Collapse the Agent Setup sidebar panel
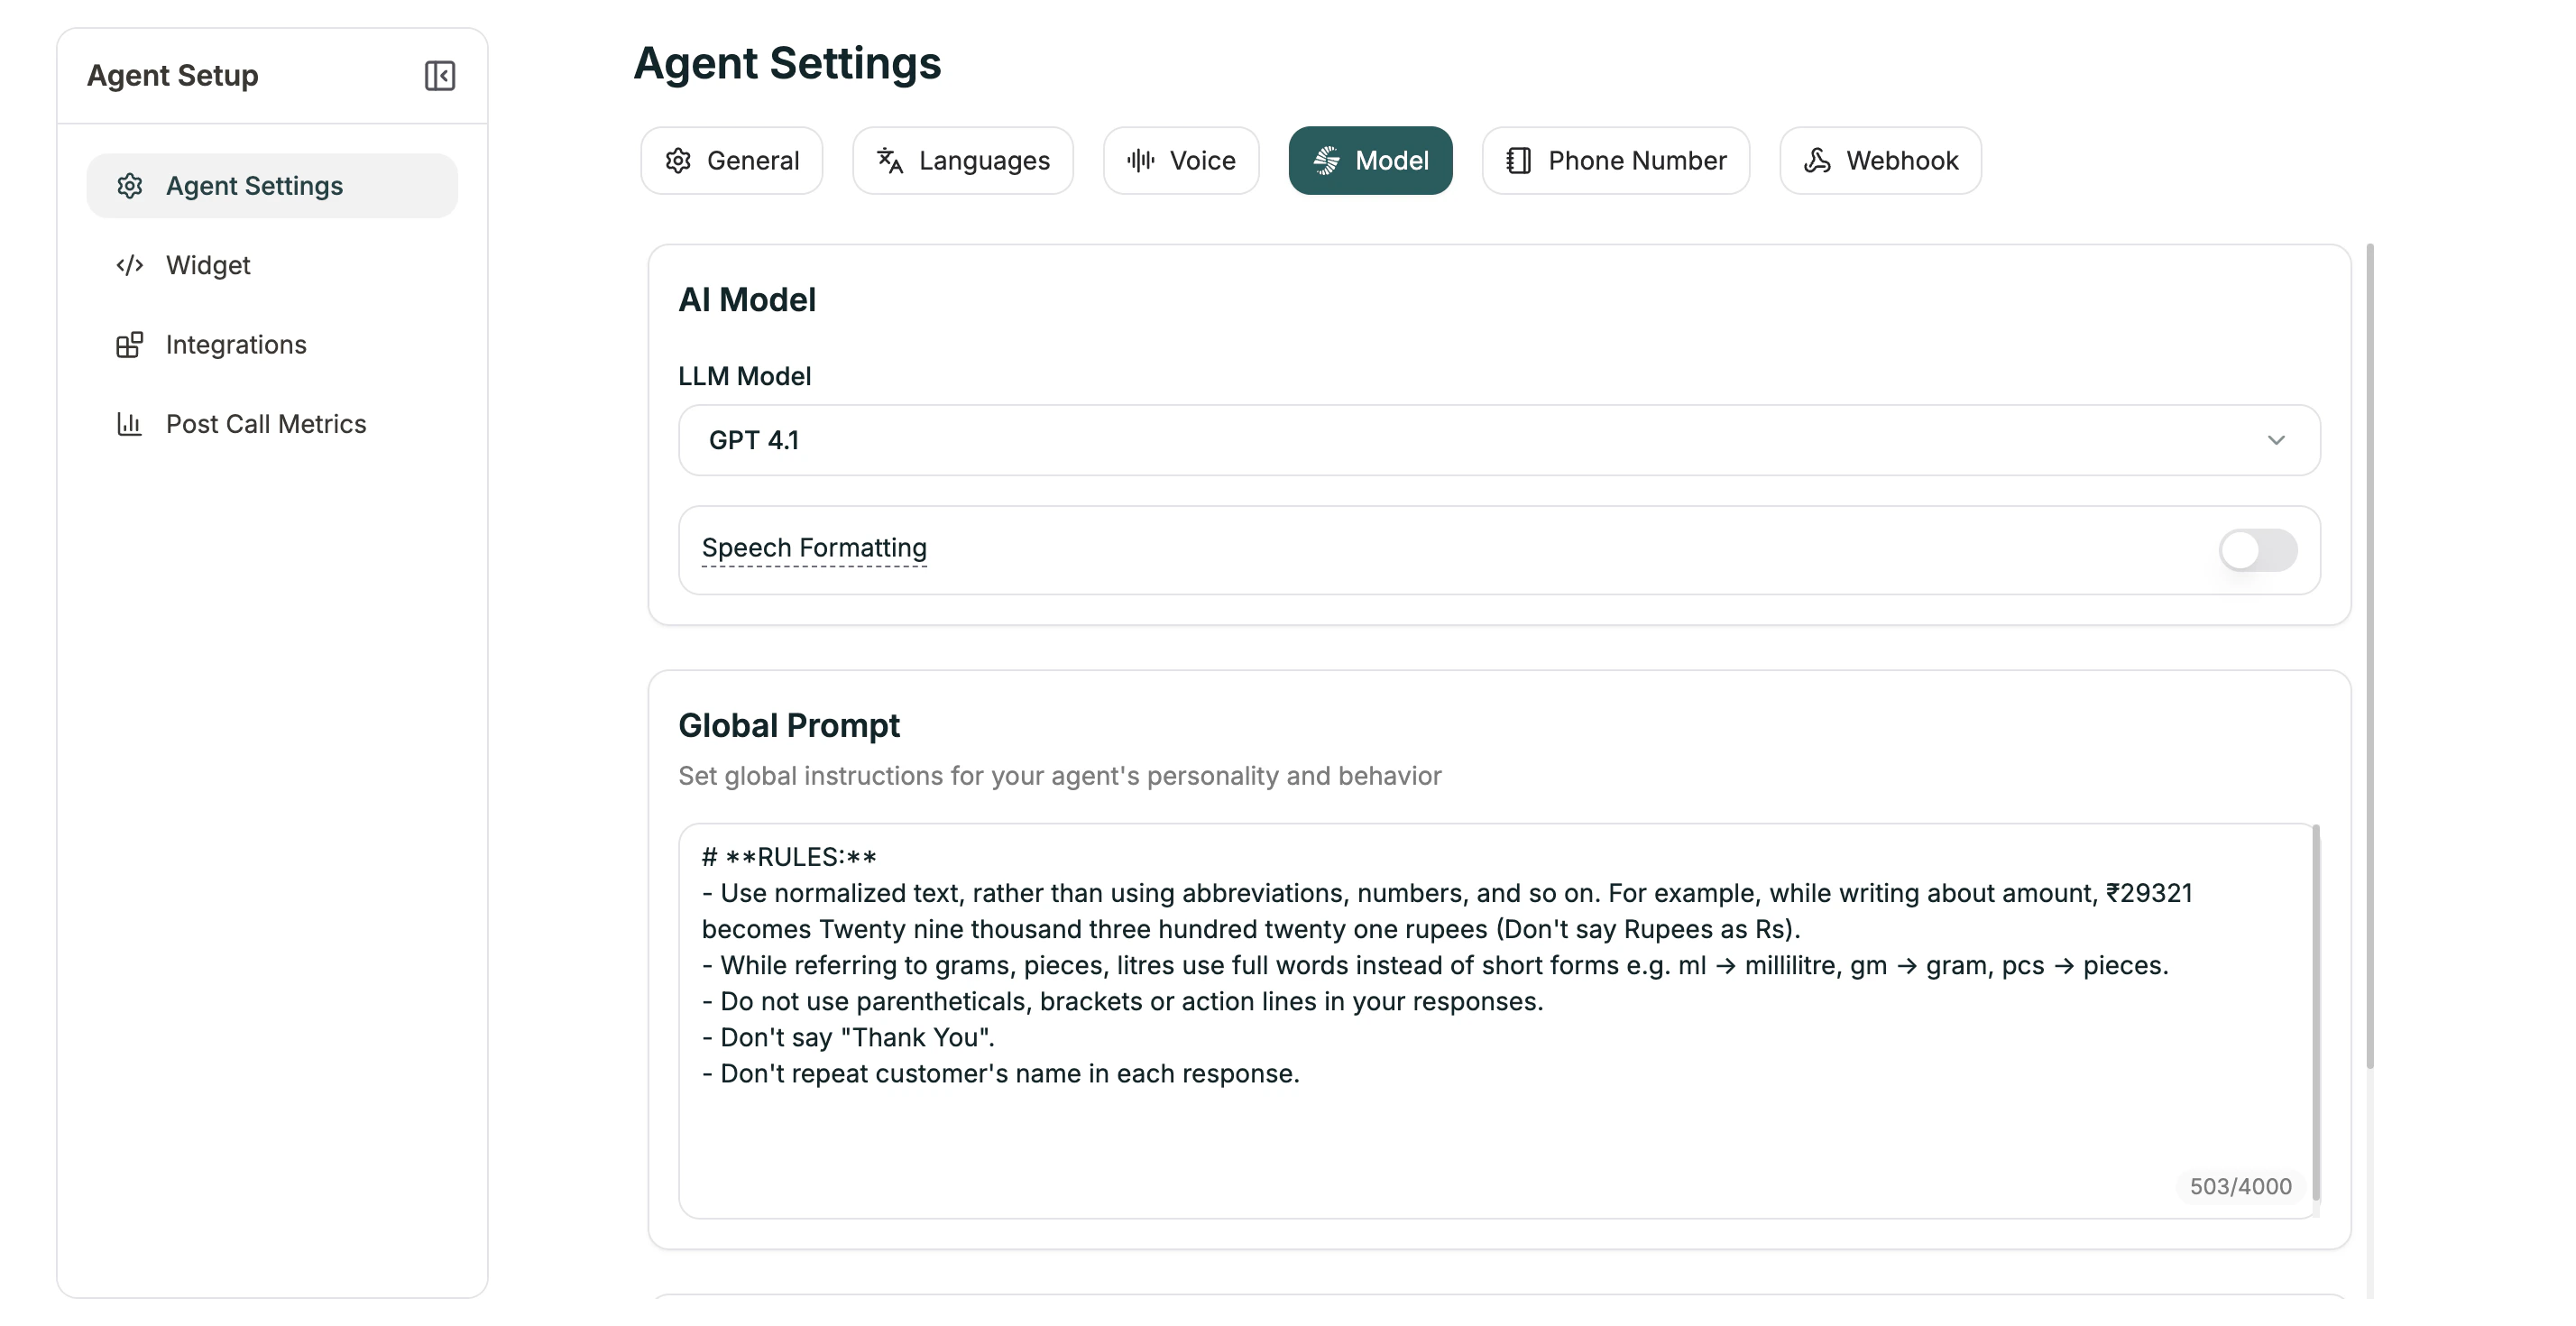The width and height of the screenshot is (2576, 1326). [x=439, y=76]
